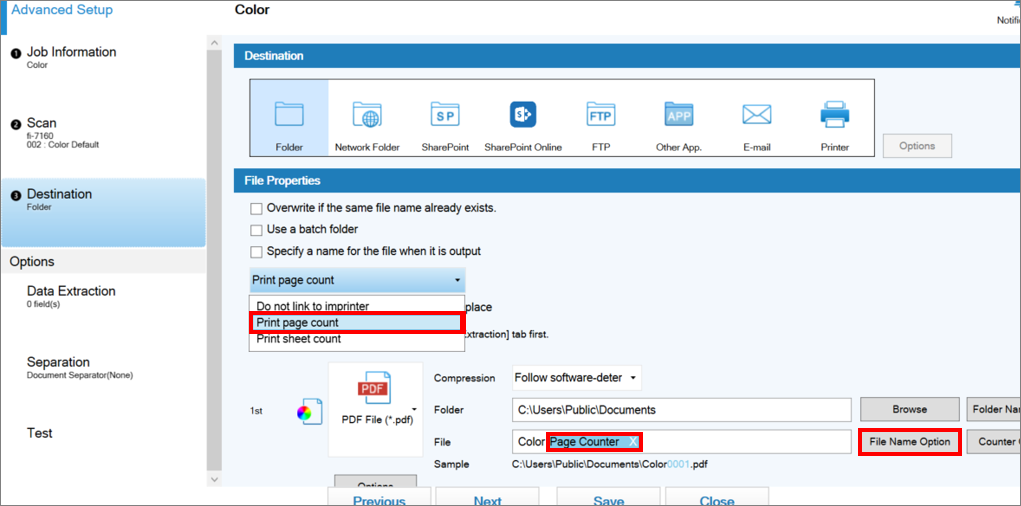Click the File Name Option button

pos(910,442)
